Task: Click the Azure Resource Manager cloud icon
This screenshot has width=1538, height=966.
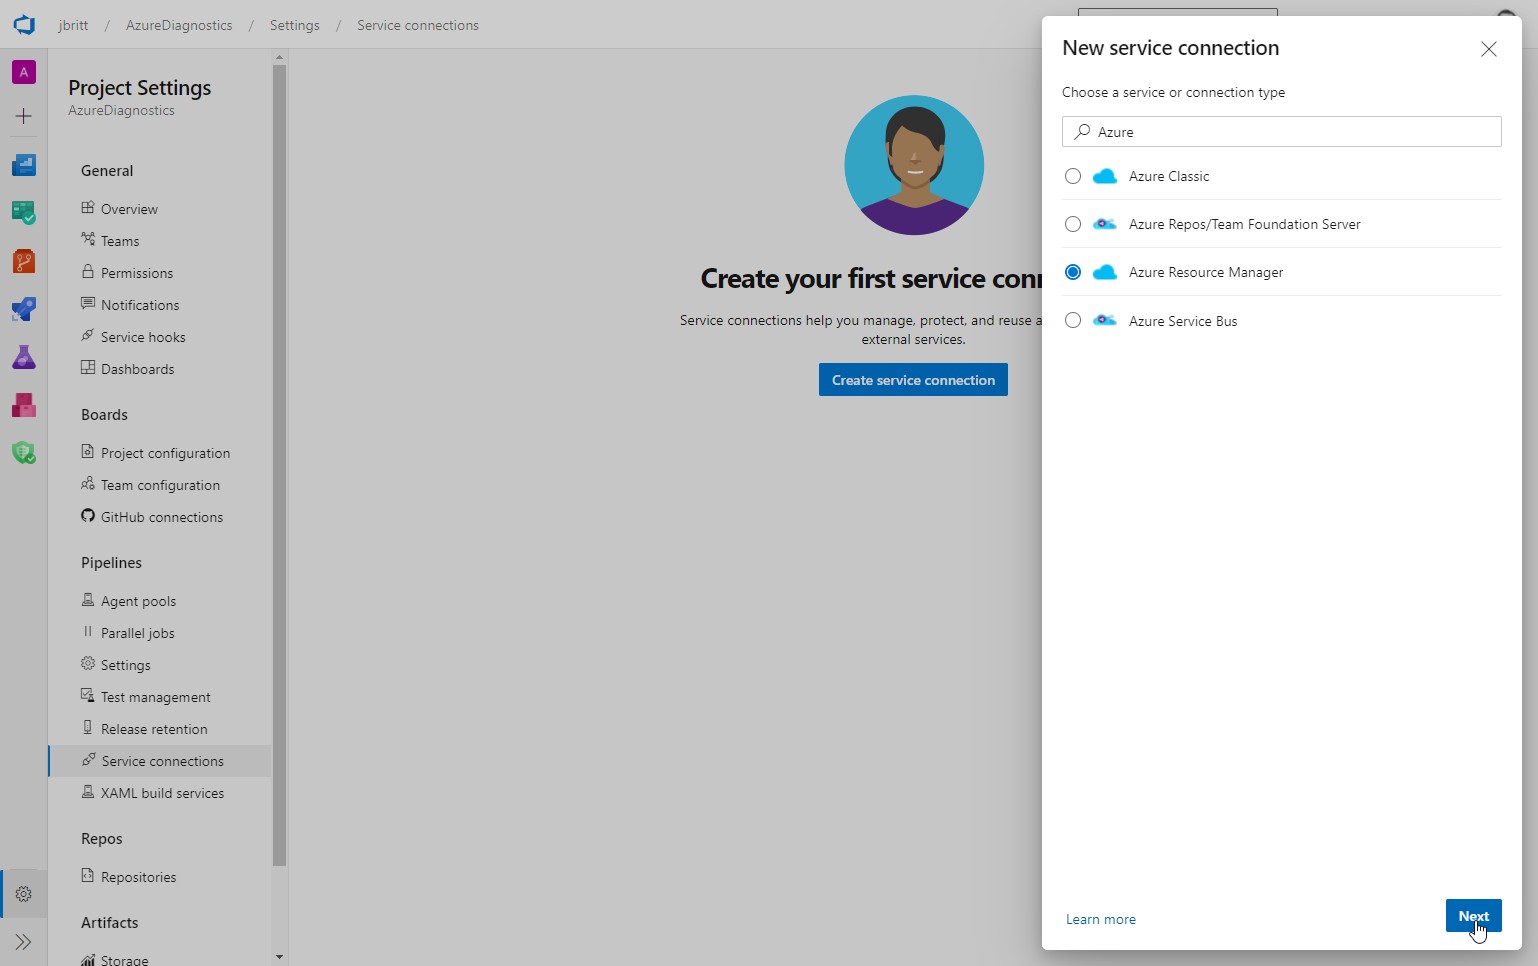Action: 1105,272
